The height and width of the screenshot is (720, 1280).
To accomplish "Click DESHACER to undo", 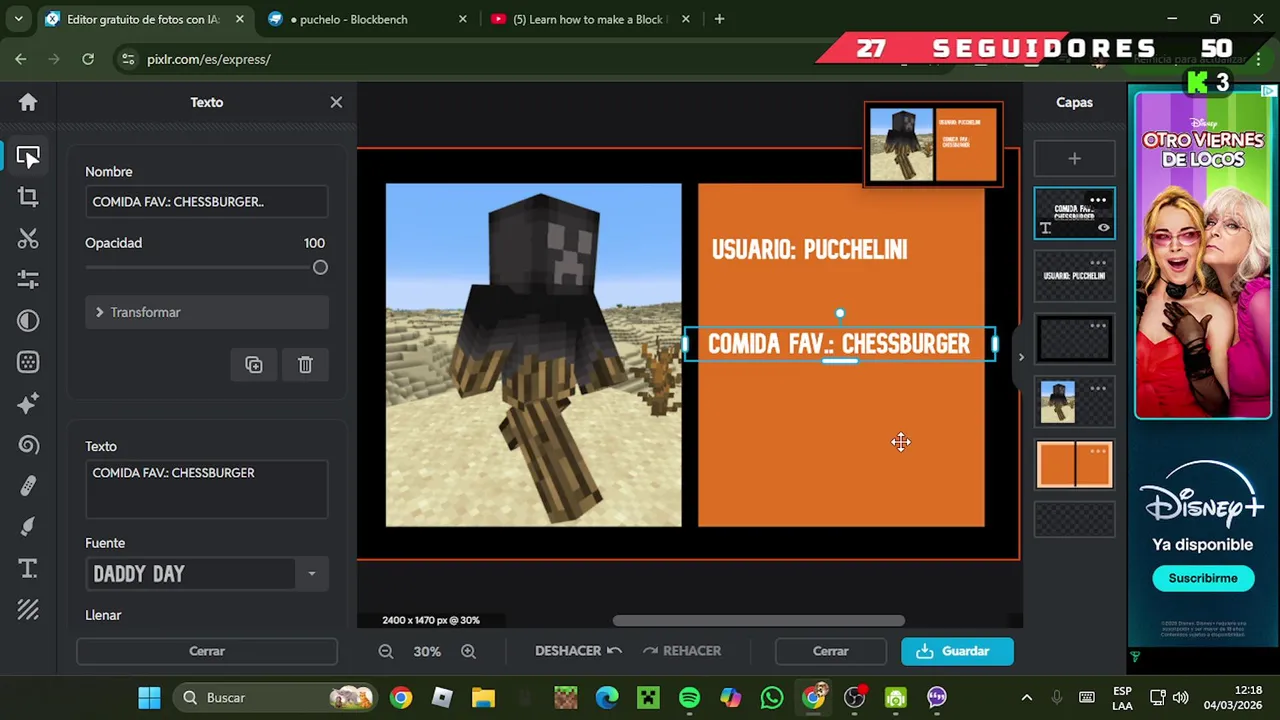I will click(x=578, y=651).
